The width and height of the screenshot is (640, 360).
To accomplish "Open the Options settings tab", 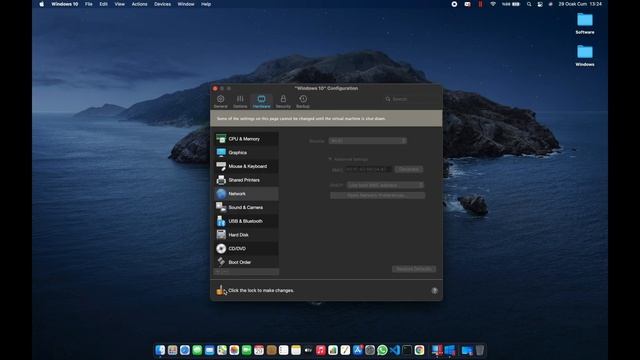I will (240, 101).
